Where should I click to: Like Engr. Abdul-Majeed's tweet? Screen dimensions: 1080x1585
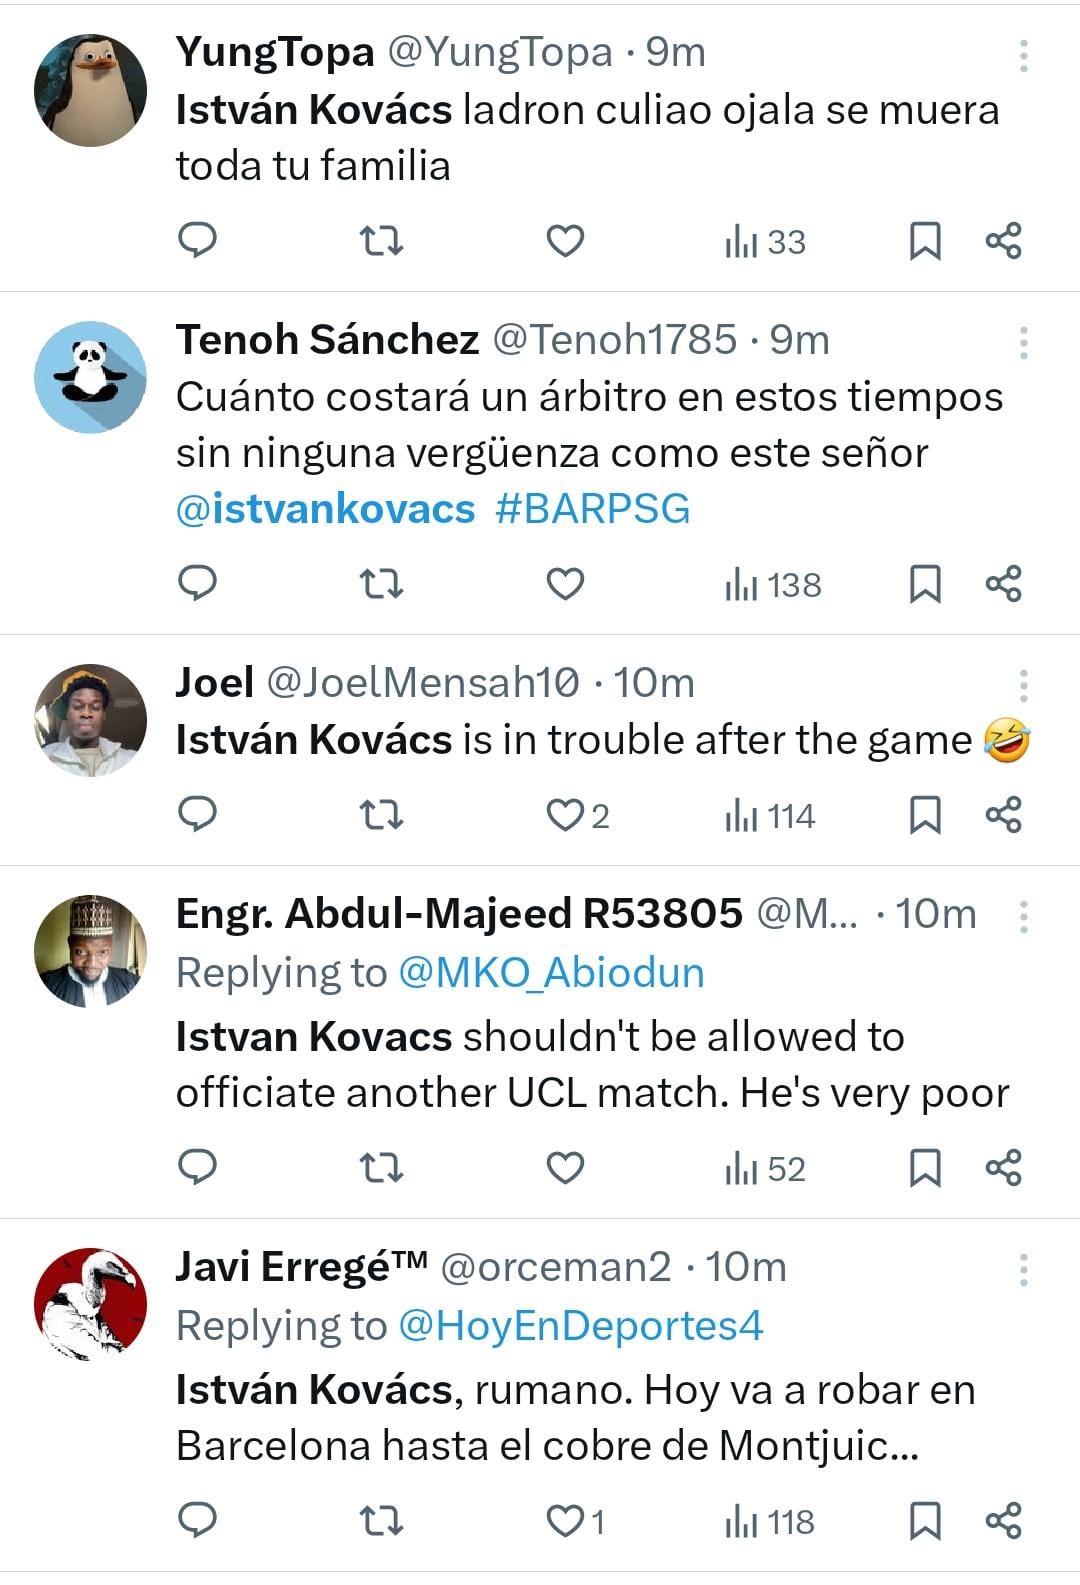pyautogui.click(x=565, y=1168)
